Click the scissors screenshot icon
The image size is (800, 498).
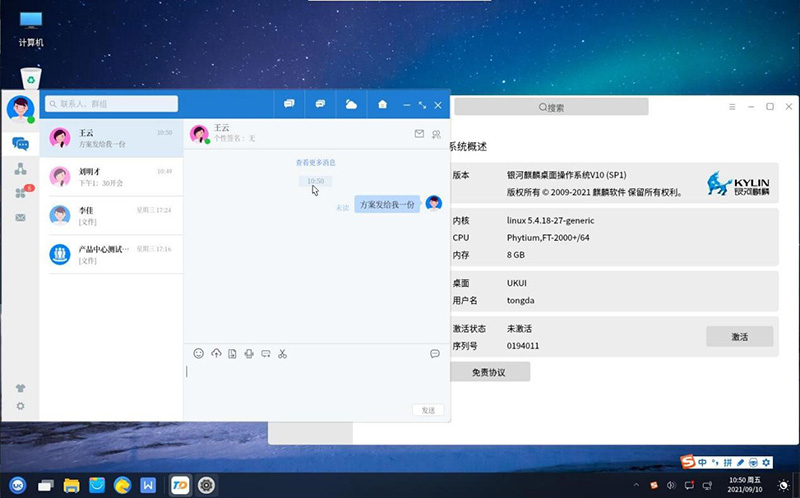pos(282,353)
